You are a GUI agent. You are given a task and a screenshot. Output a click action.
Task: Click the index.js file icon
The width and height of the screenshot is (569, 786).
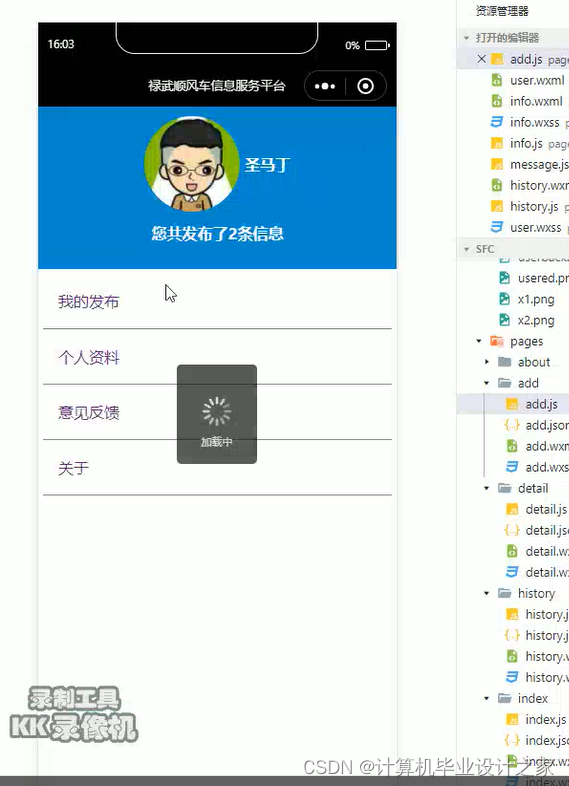point(512,720)
